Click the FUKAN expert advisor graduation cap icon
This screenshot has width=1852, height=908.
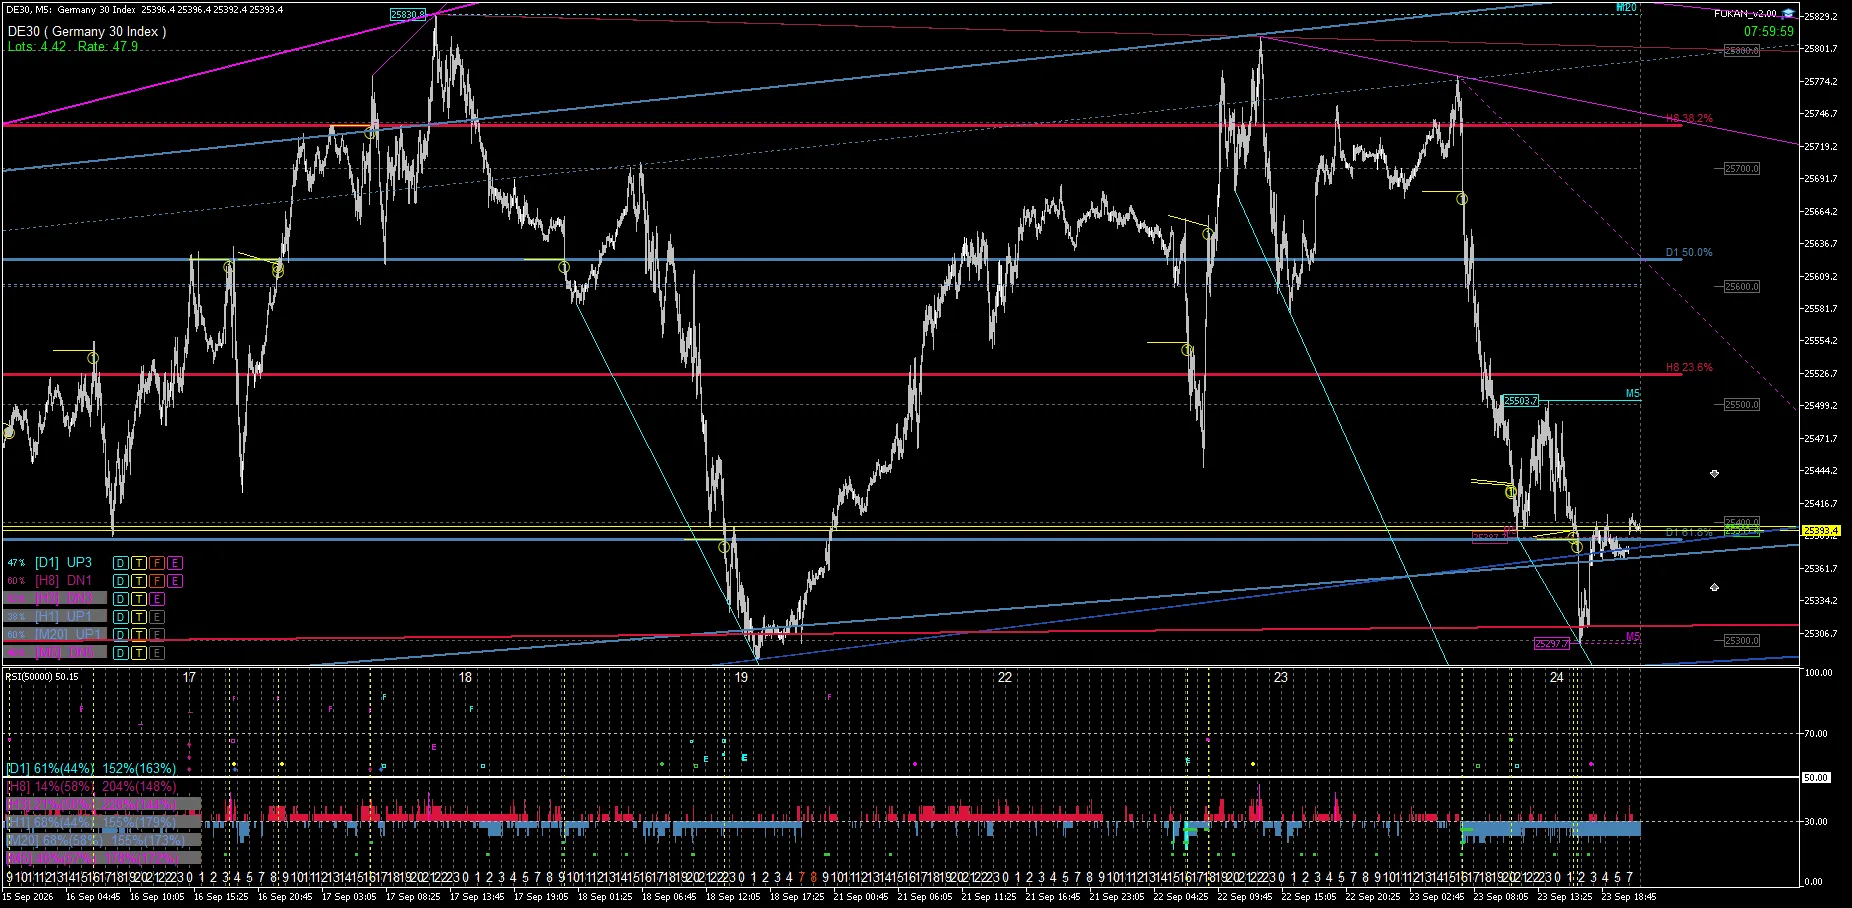click(1787, 13)
